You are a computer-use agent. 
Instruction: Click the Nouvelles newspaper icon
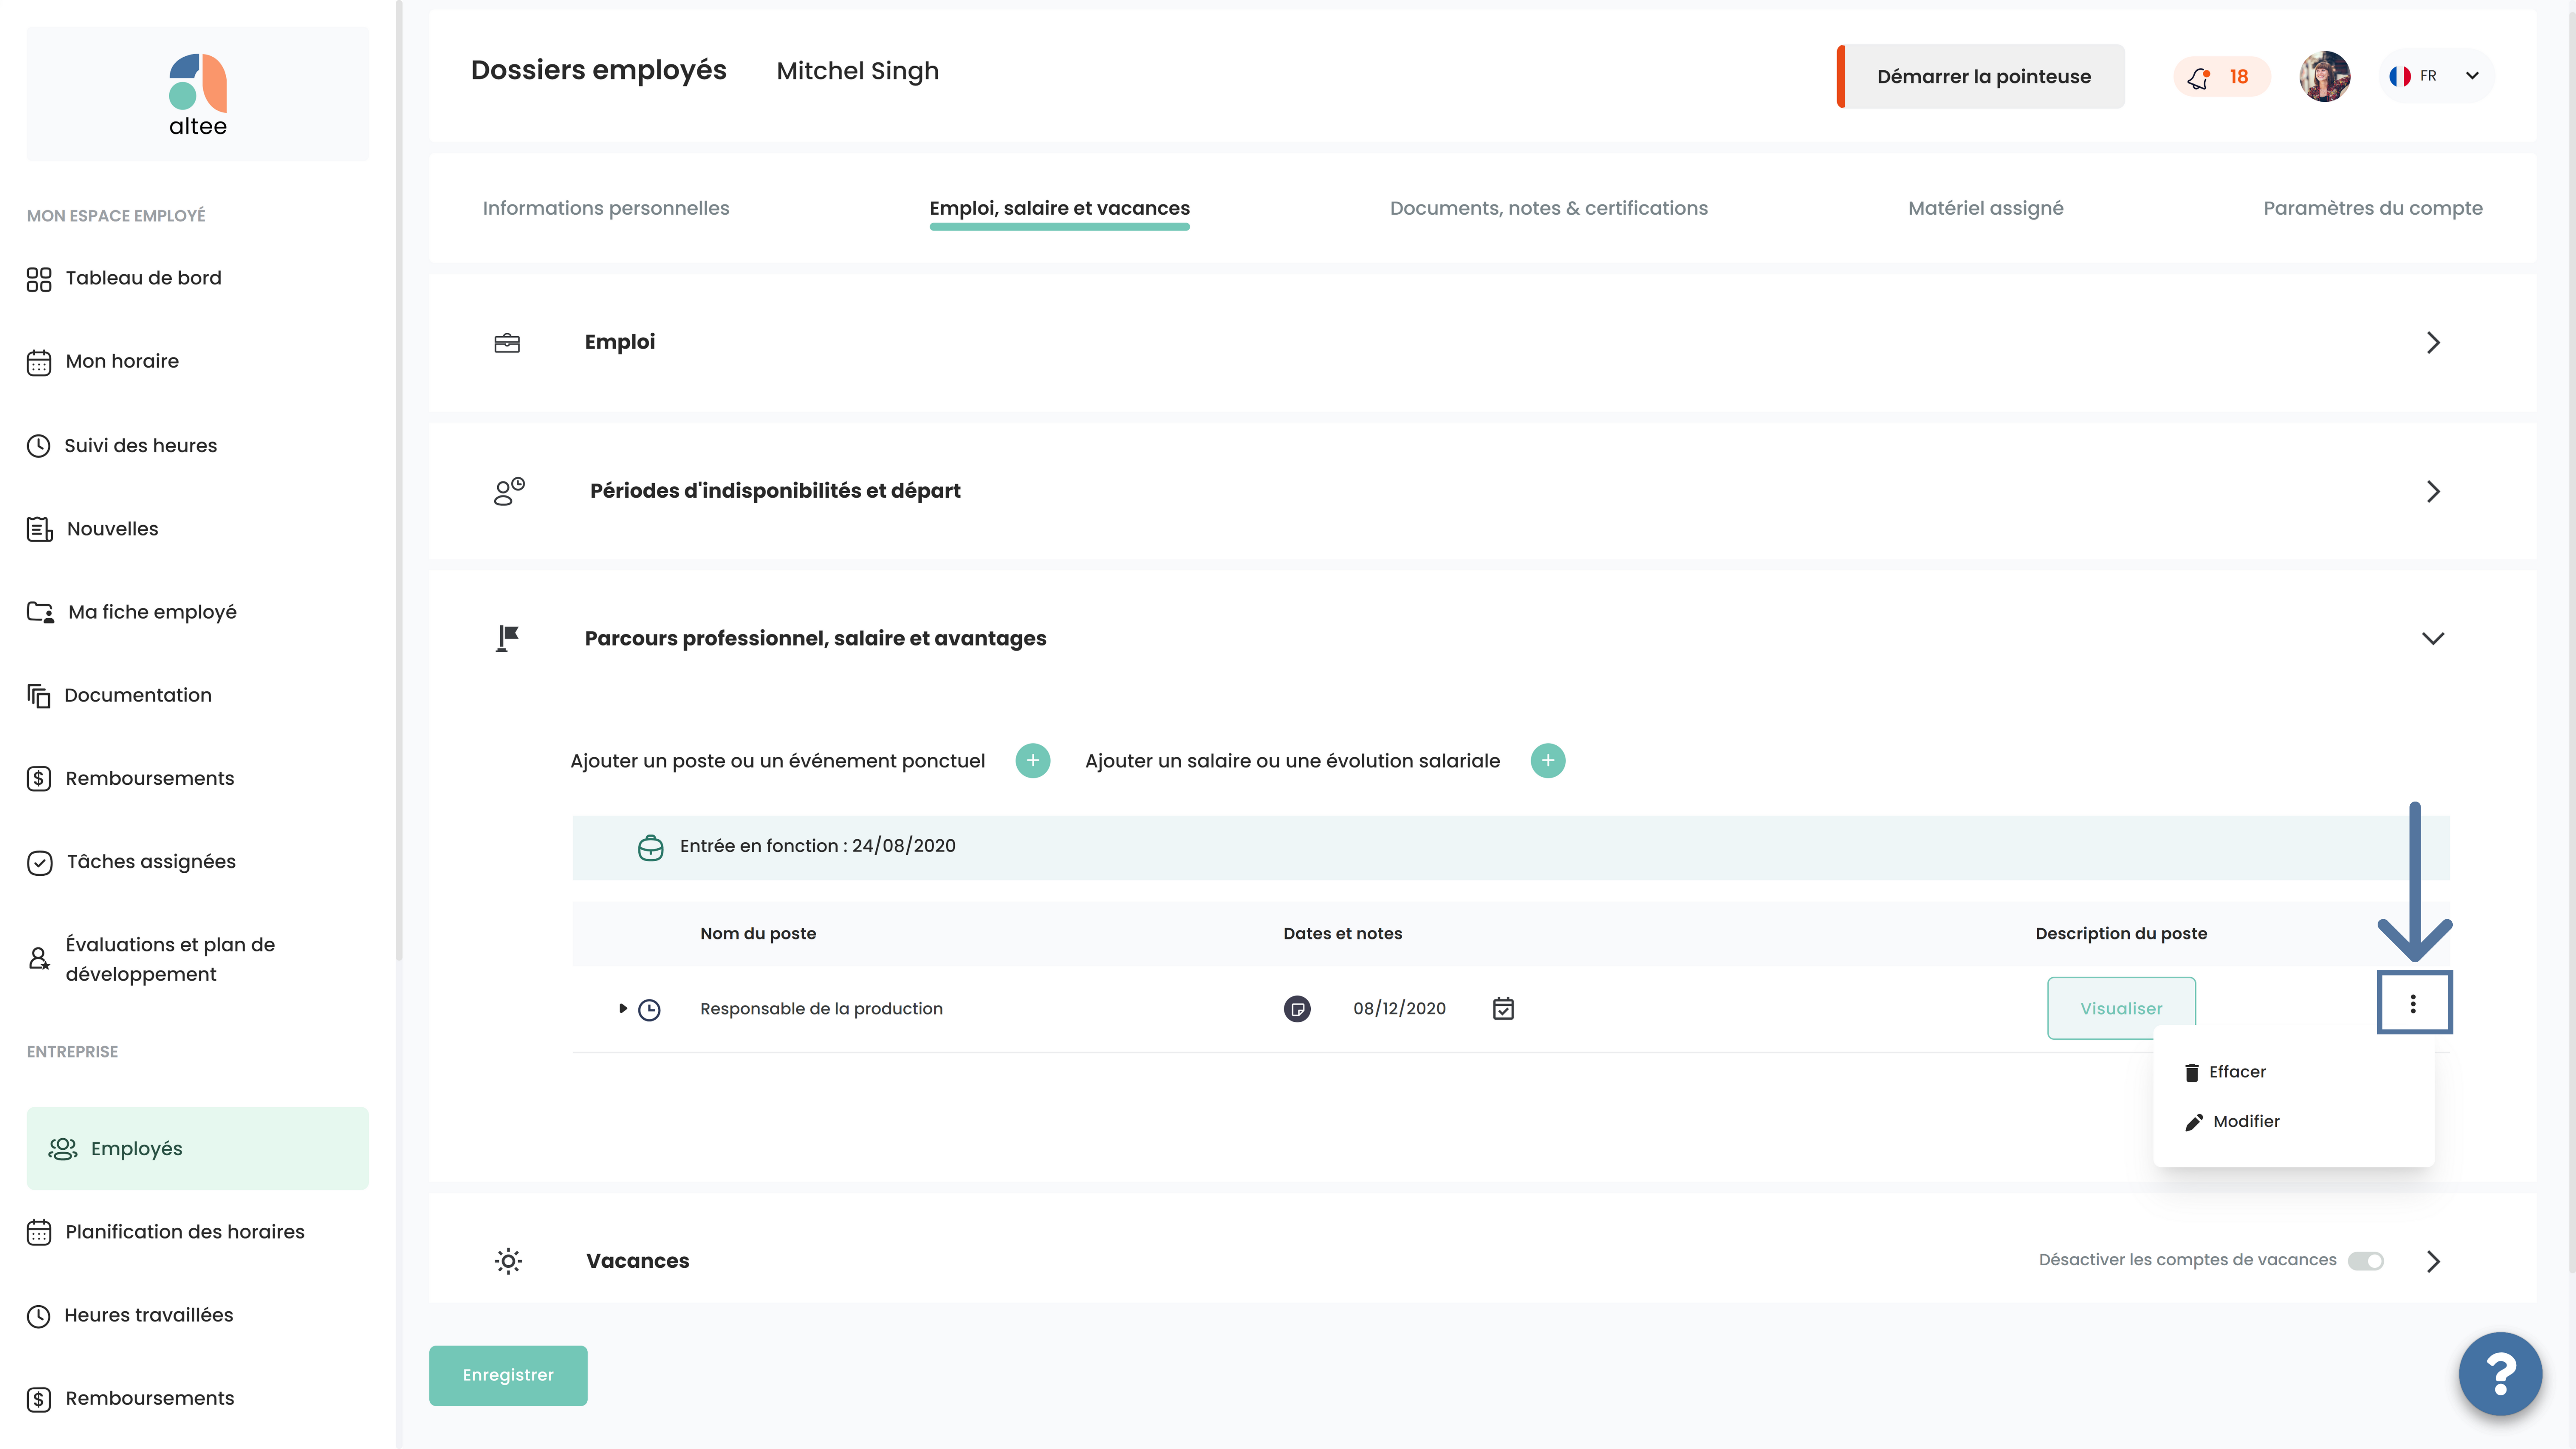tap(39, 529)
